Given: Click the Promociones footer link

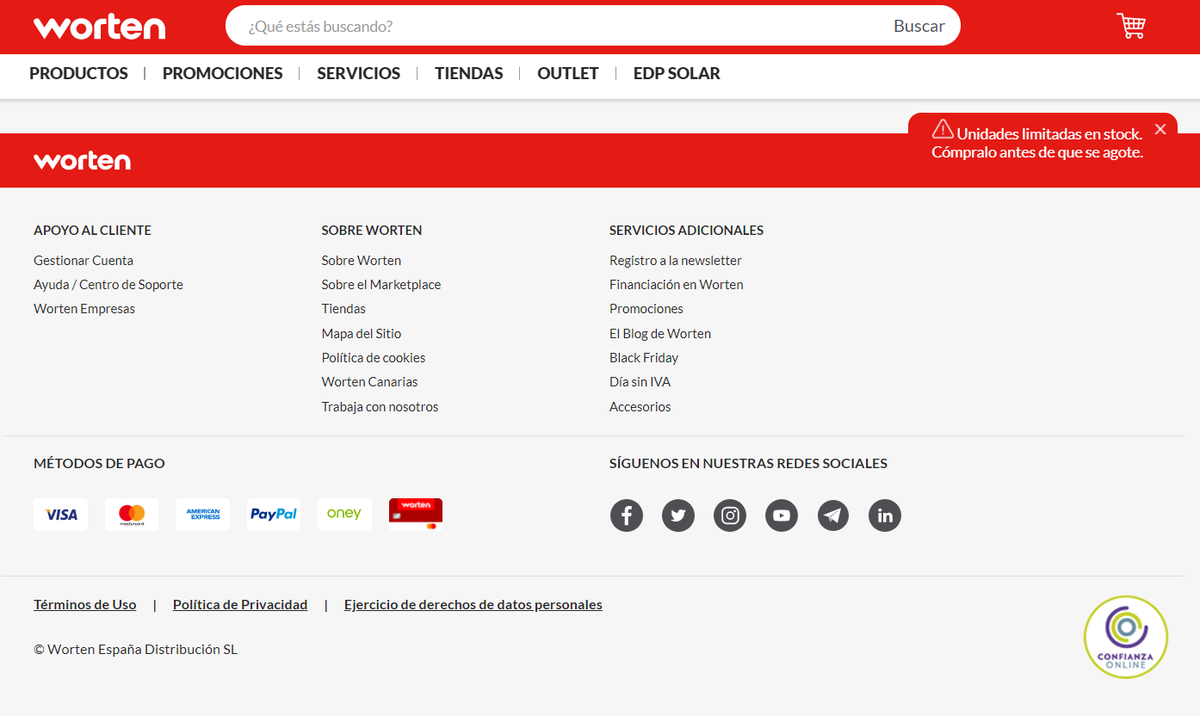Looking at the screenshot, I should coord(646,308).
